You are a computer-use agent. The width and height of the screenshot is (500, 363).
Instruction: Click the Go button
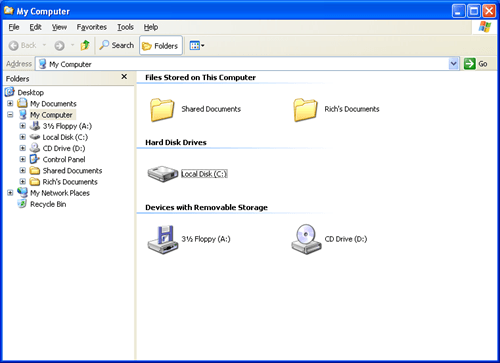click(x=476, y=64)
